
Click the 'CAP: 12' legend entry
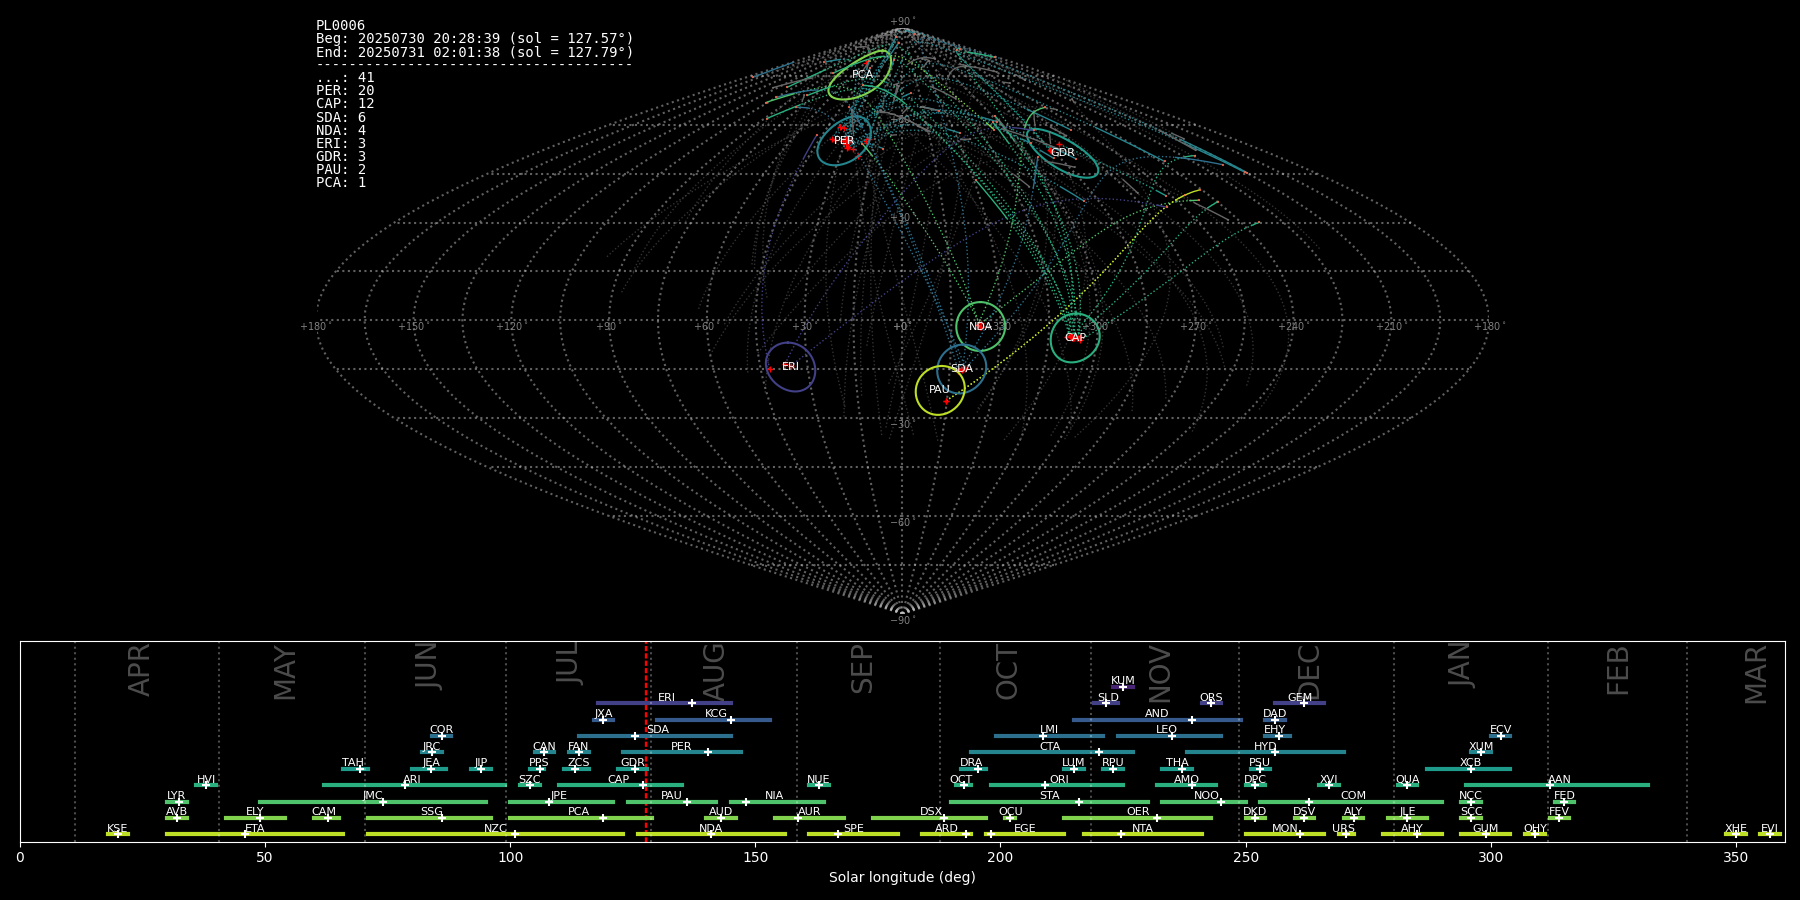(x=345, y=104)
